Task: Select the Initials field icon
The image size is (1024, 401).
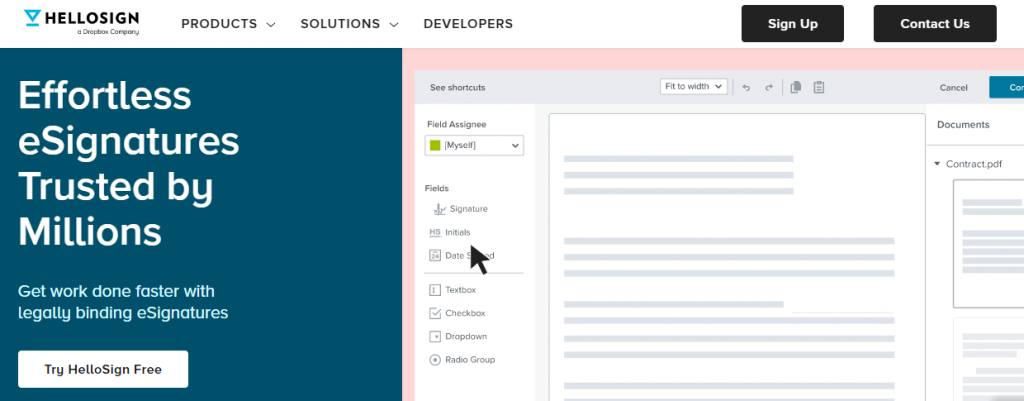Action: click(435, 233)
